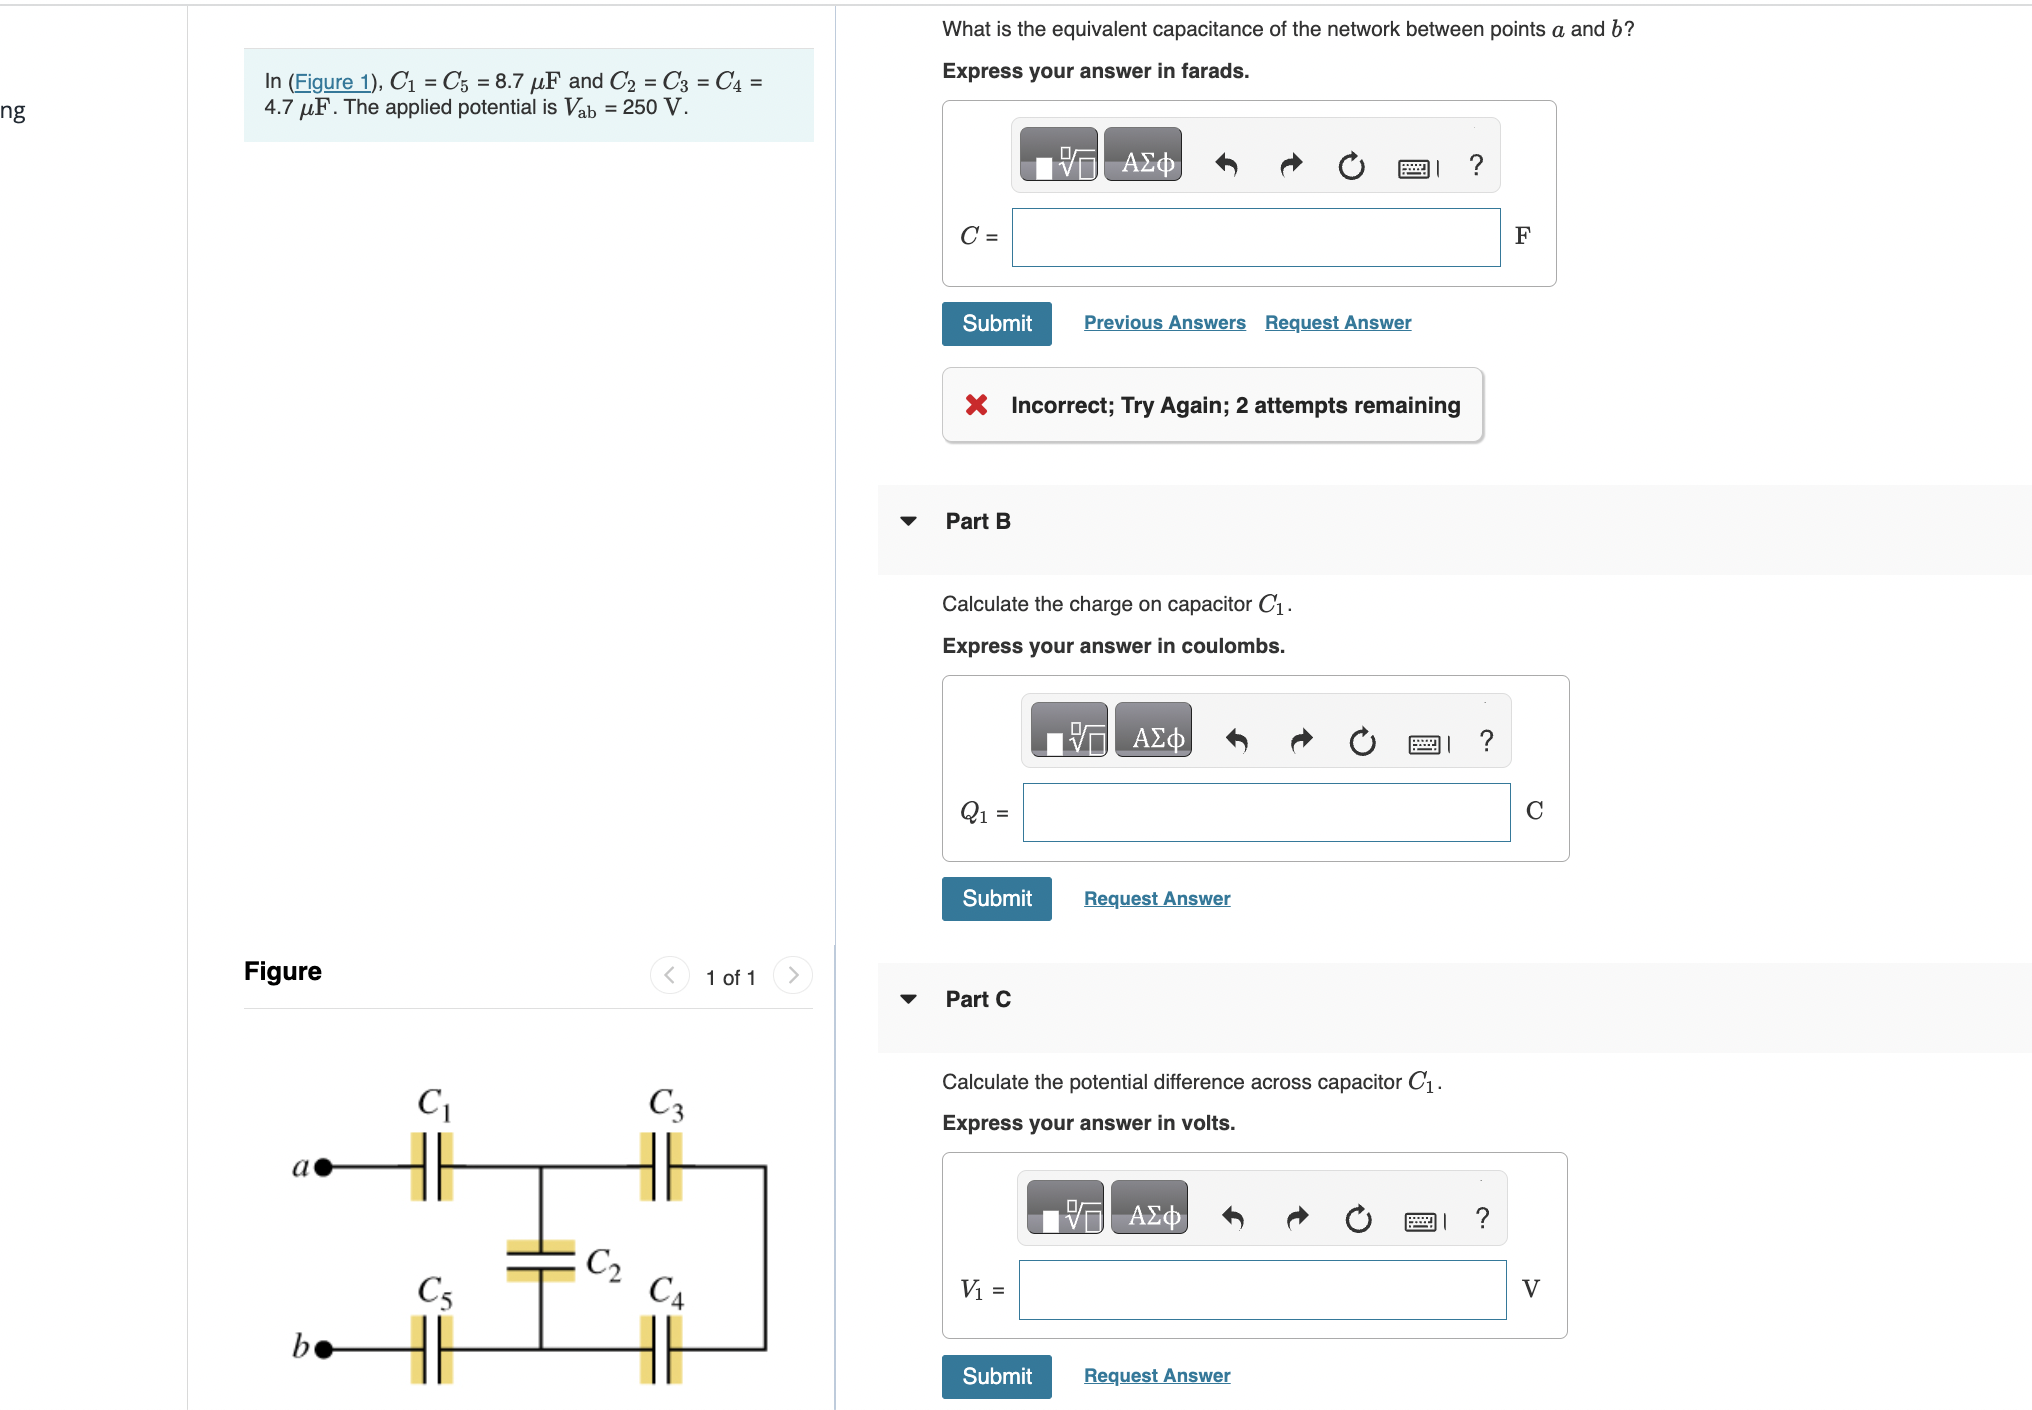Redo in Part A equation toolbar
Screen dimensions: 2032x1410
(x=1289, y=165)
